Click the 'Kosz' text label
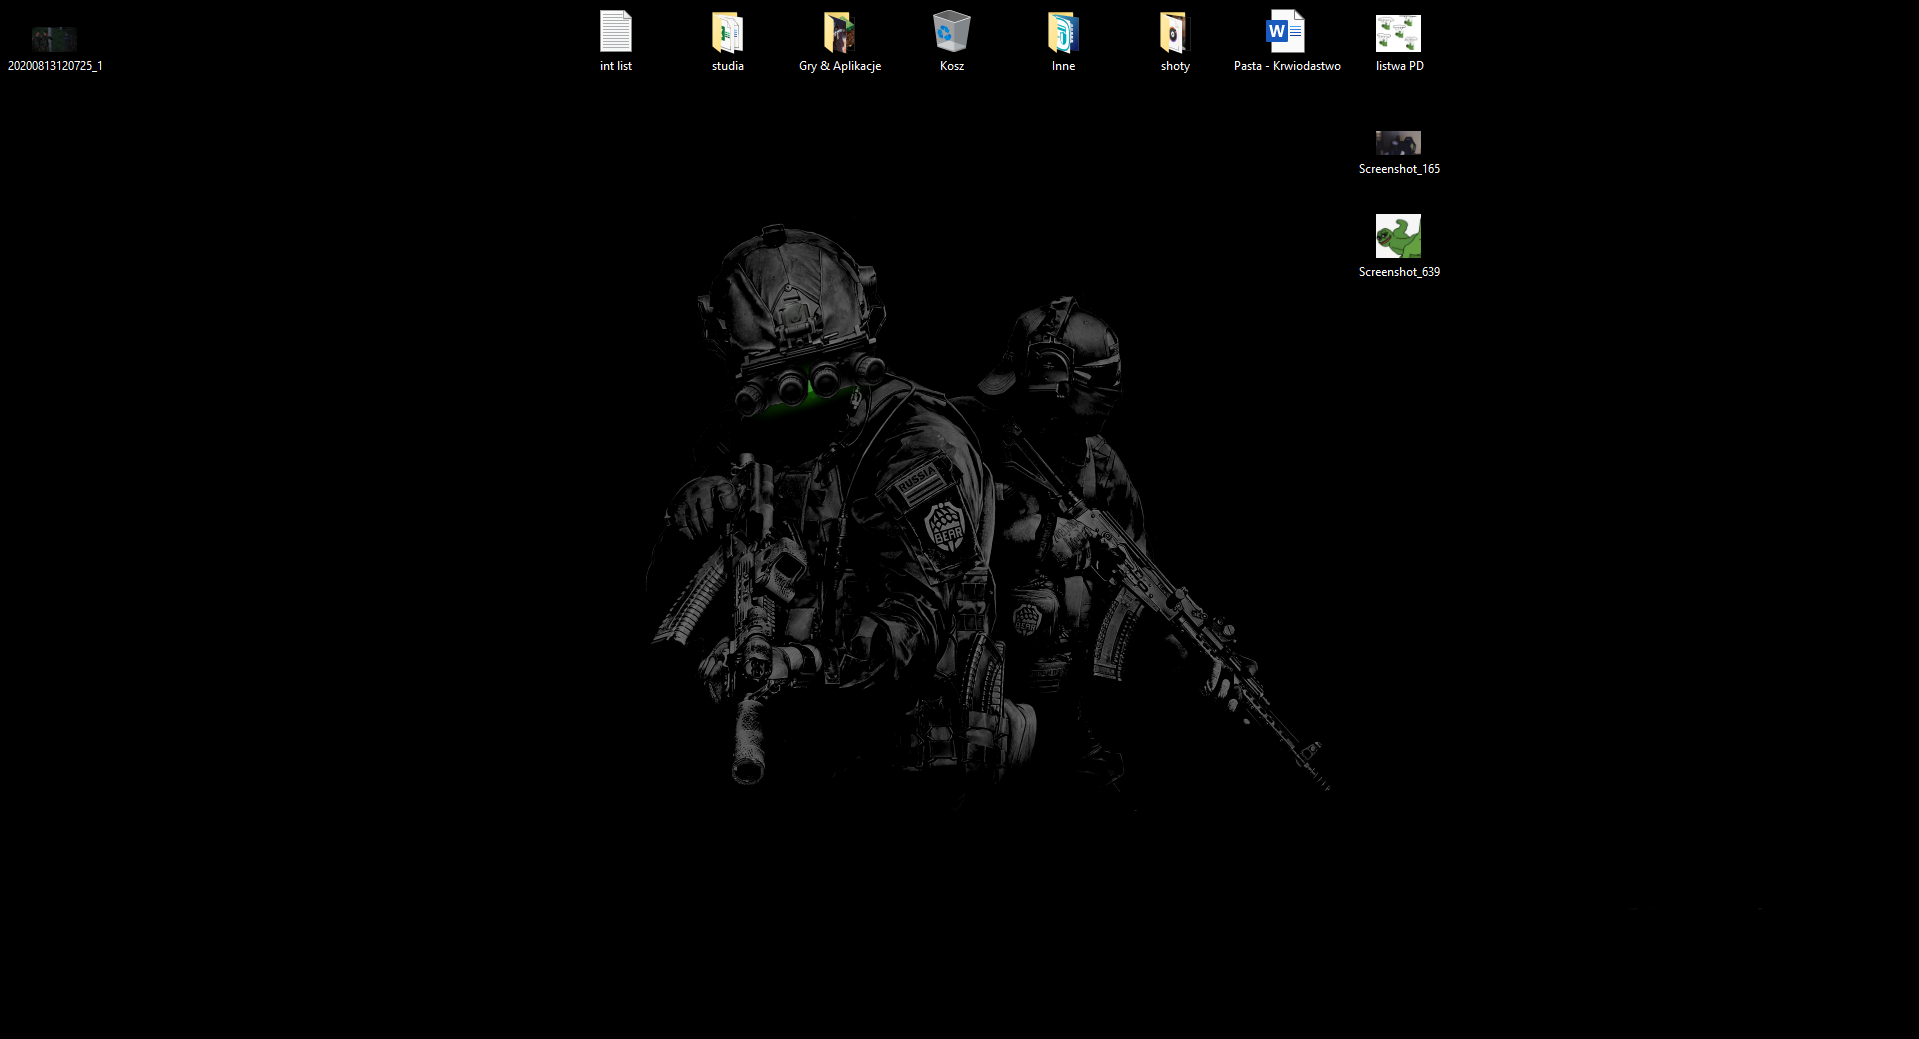This screenshot has width=1919, height=1039. 952,66
